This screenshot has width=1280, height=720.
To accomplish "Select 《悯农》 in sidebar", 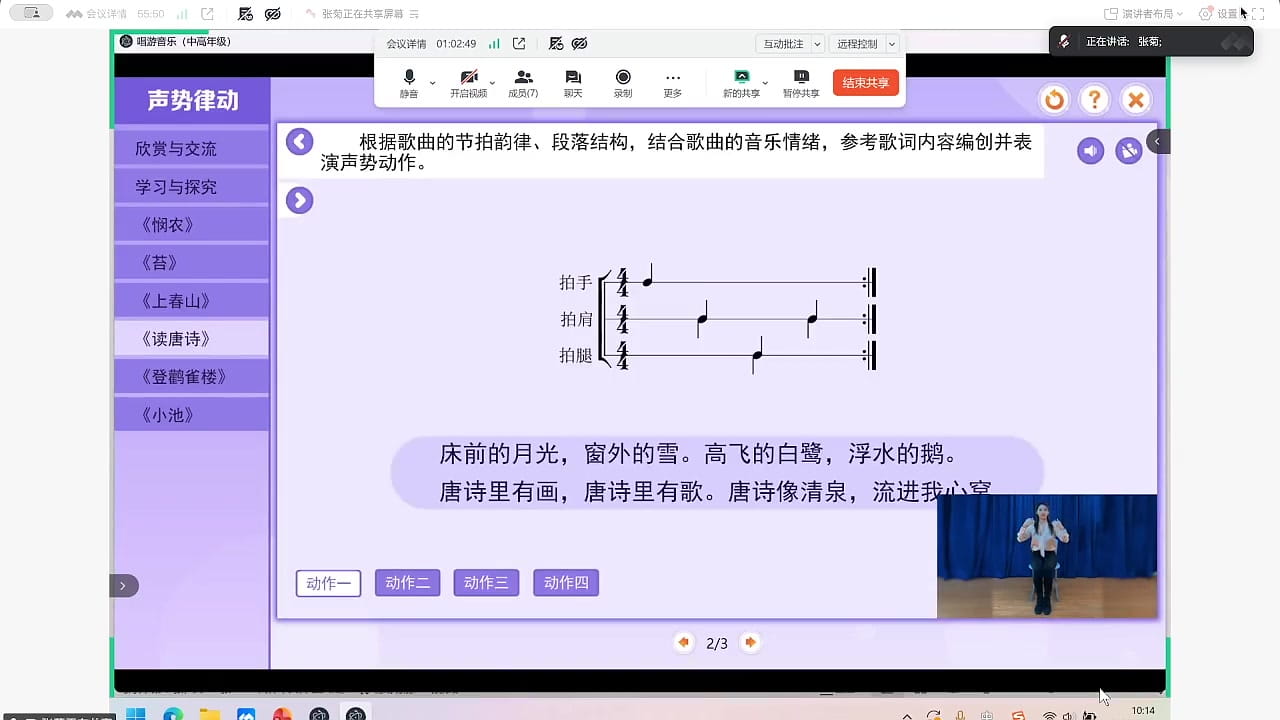I will click(x=191, y=225).
